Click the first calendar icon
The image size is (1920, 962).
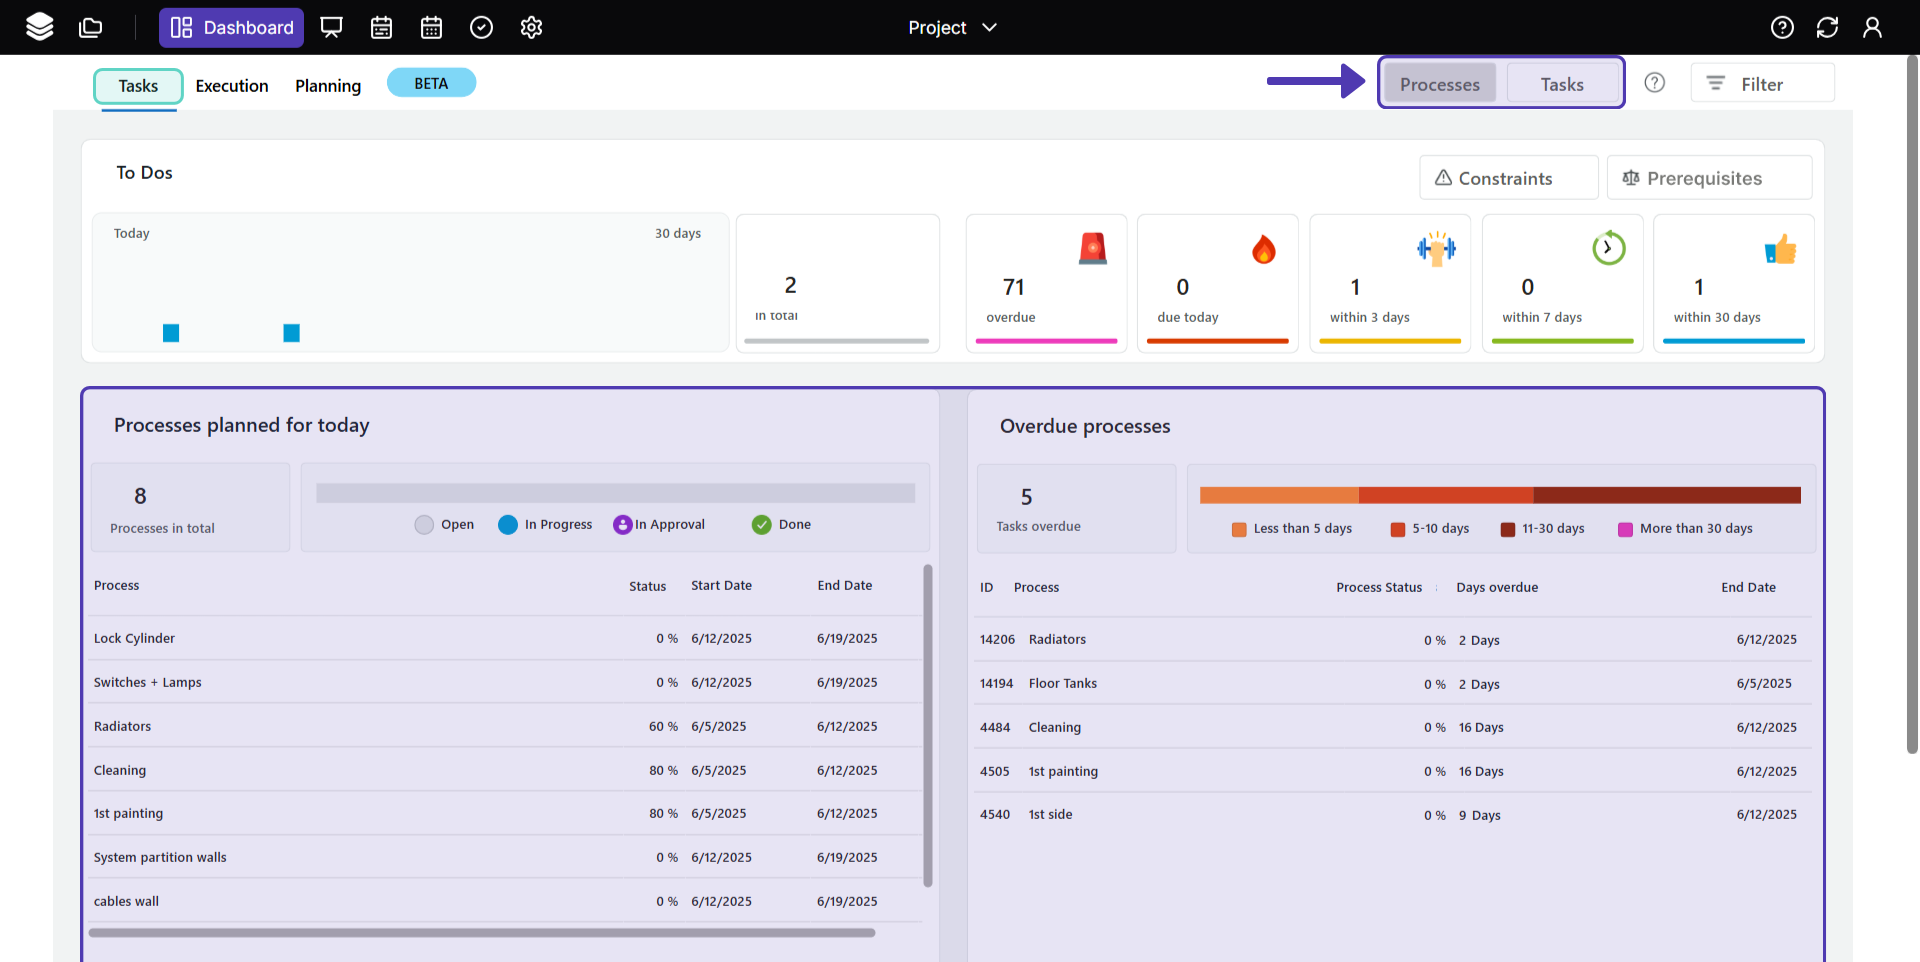pyautogui.click(x=381, y=27)
